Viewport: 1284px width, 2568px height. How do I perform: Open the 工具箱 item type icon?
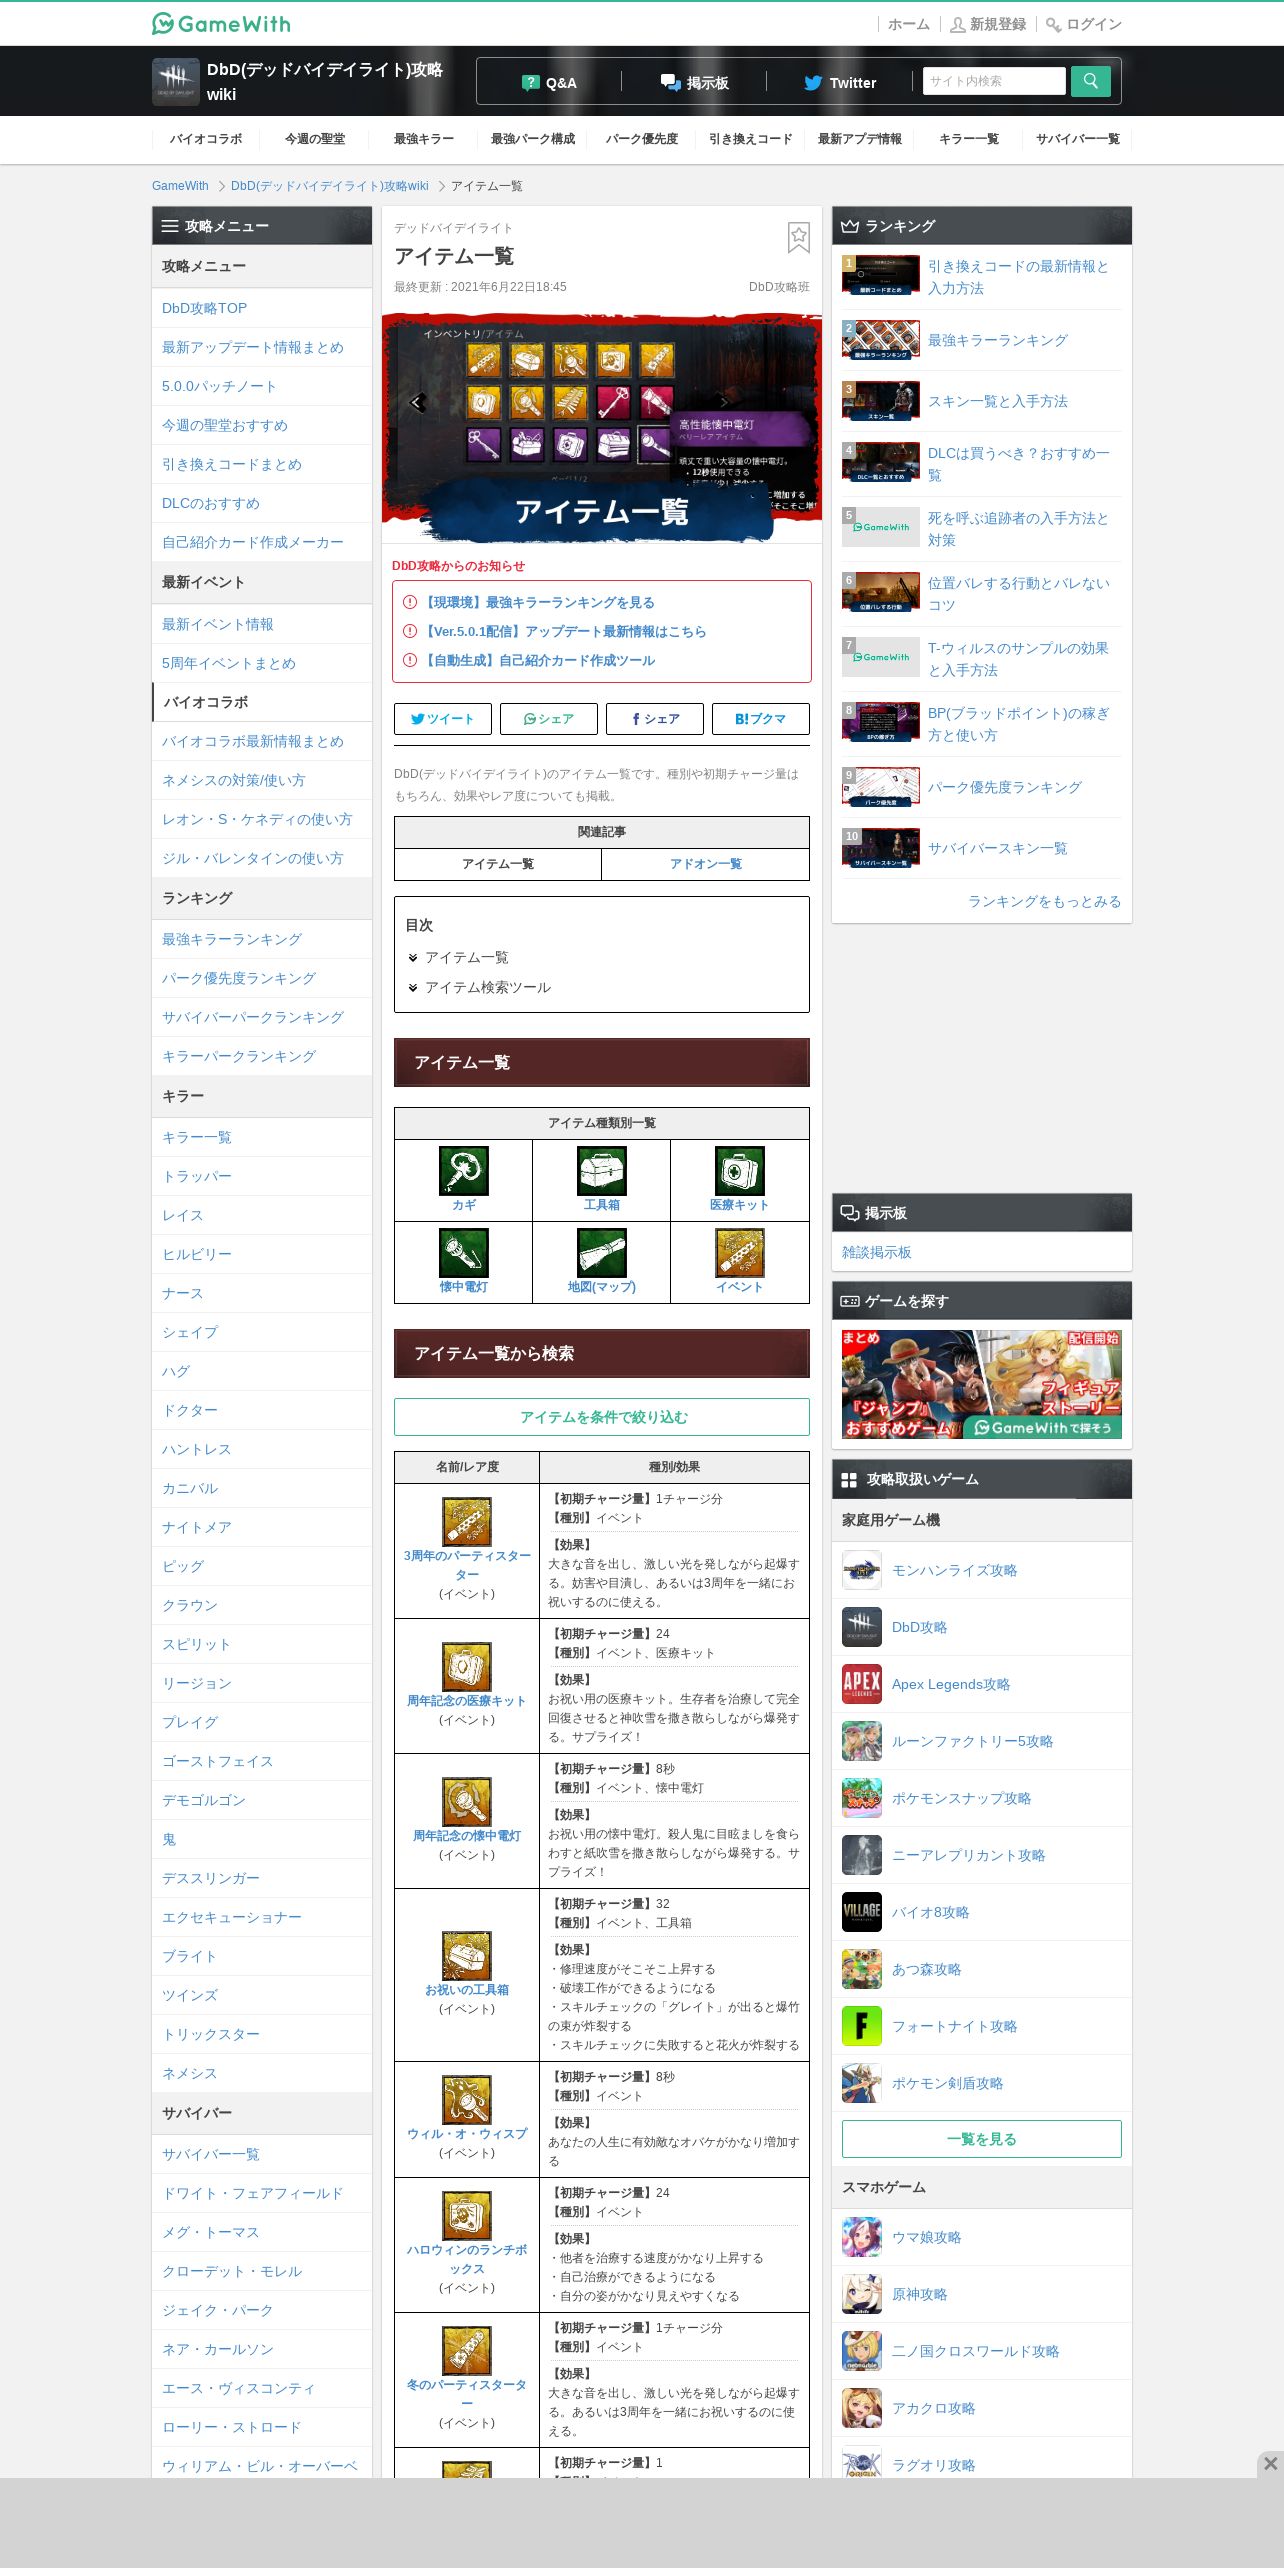(x=602, y=1171)
